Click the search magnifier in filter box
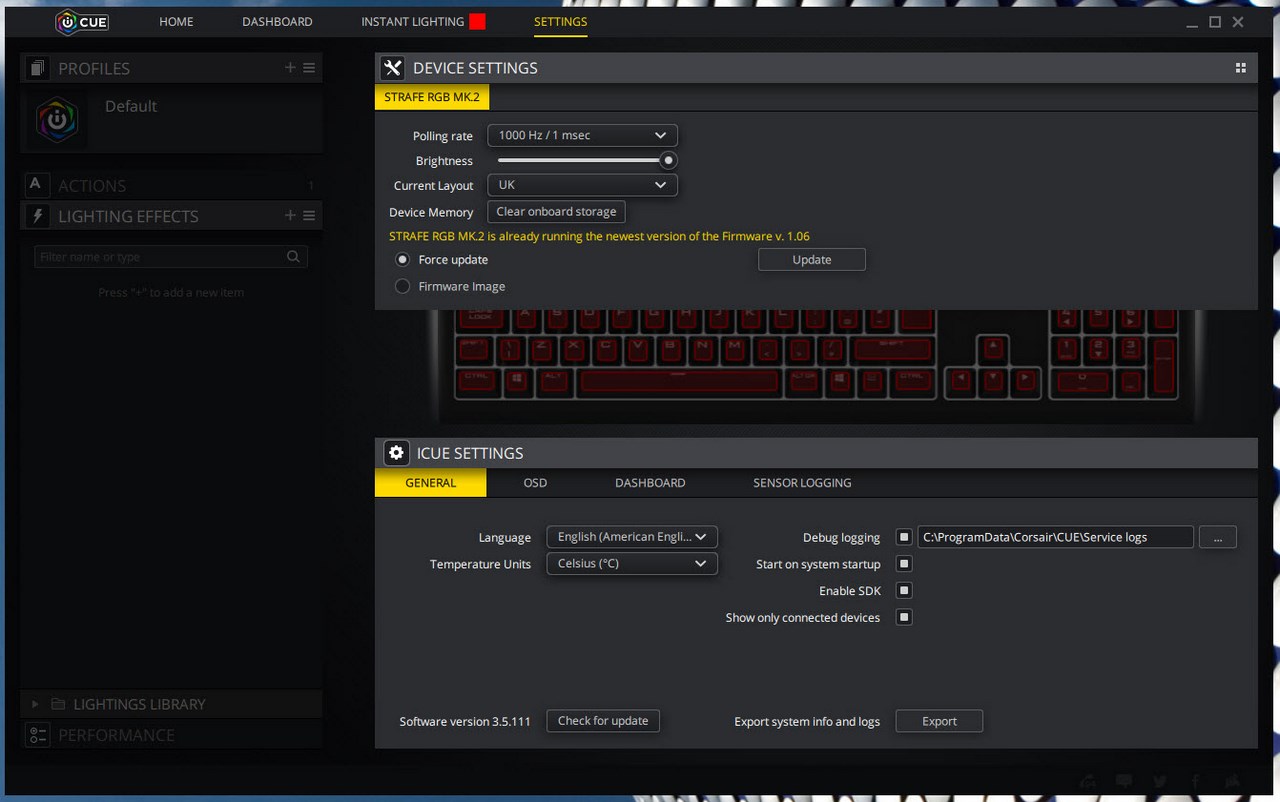The height and width of the screenshot is (802, 1280). (293, 257)
